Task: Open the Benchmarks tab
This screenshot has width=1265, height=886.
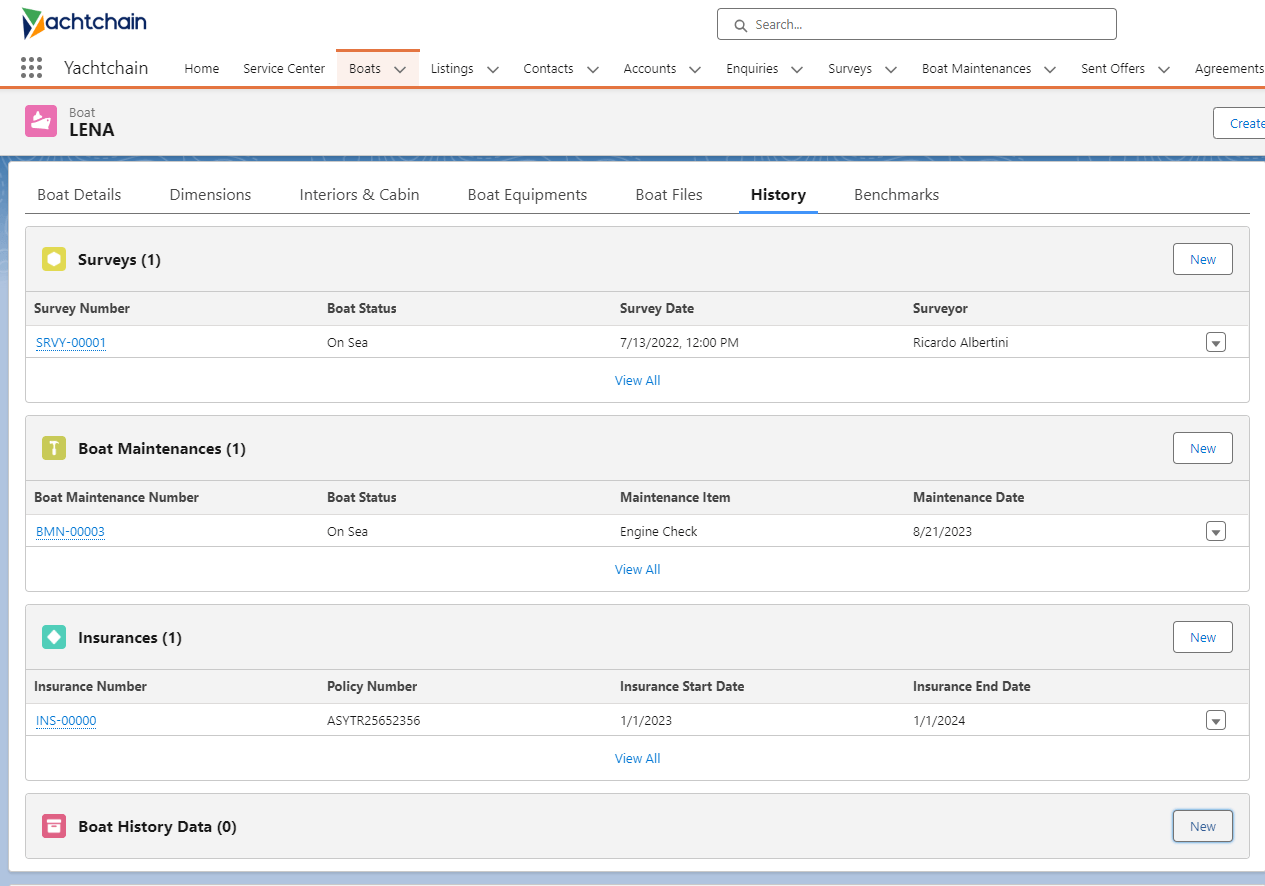Action: pos(896,195)
